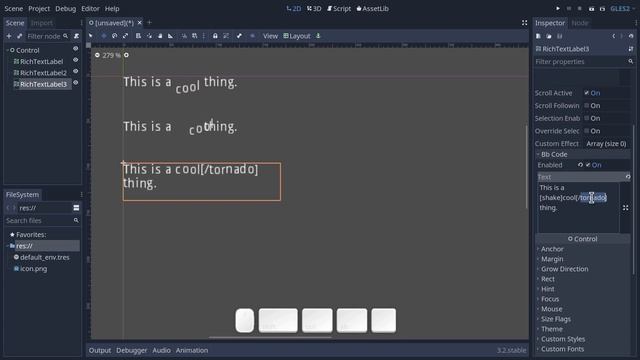Play a custom scene
Viewport: 640px width, 360px height.
point(602,9)
